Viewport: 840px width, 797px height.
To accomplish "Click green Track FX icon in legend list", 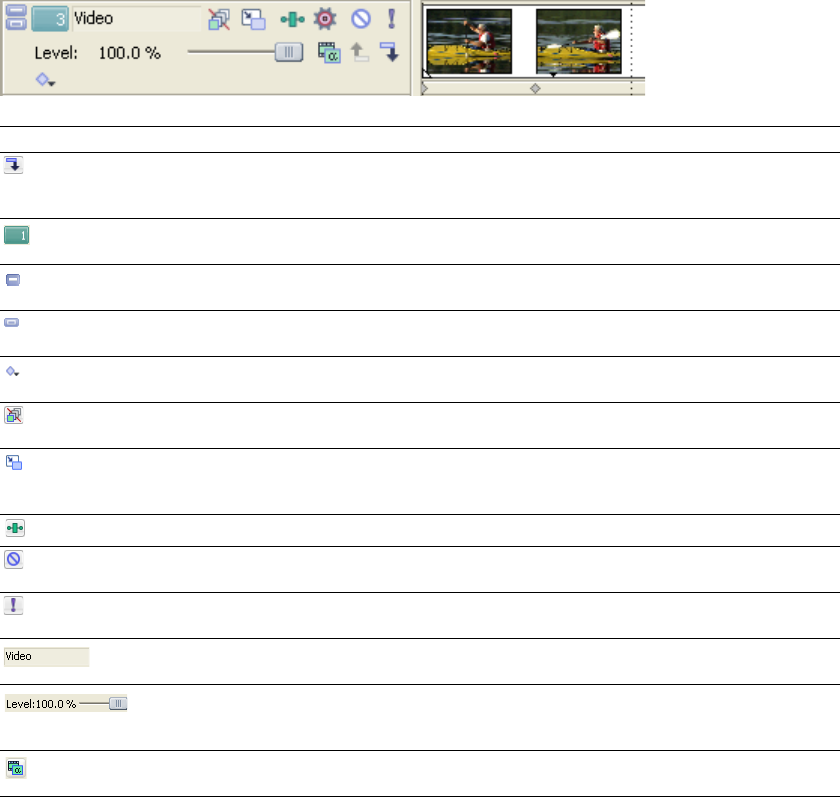I will (x=15, y=528).
